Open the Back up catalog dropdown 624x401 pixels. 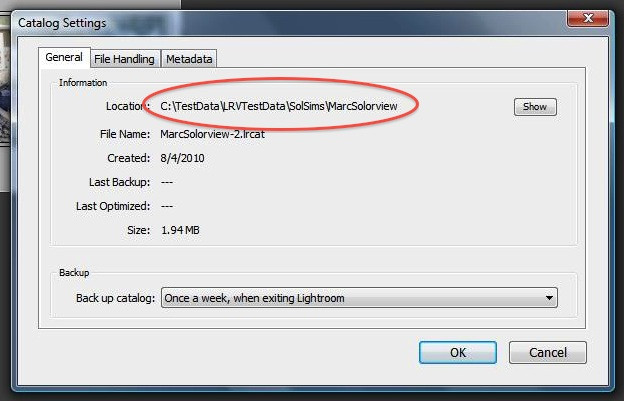click(x=359, y=298)
